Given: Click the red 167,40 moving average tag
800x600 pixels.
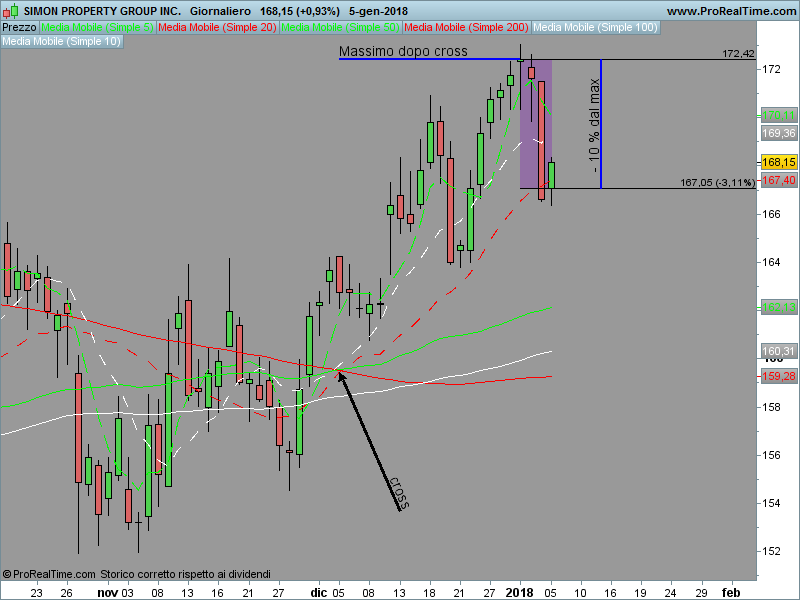Looking at the screenshot, I should click(x=779, y=180).
